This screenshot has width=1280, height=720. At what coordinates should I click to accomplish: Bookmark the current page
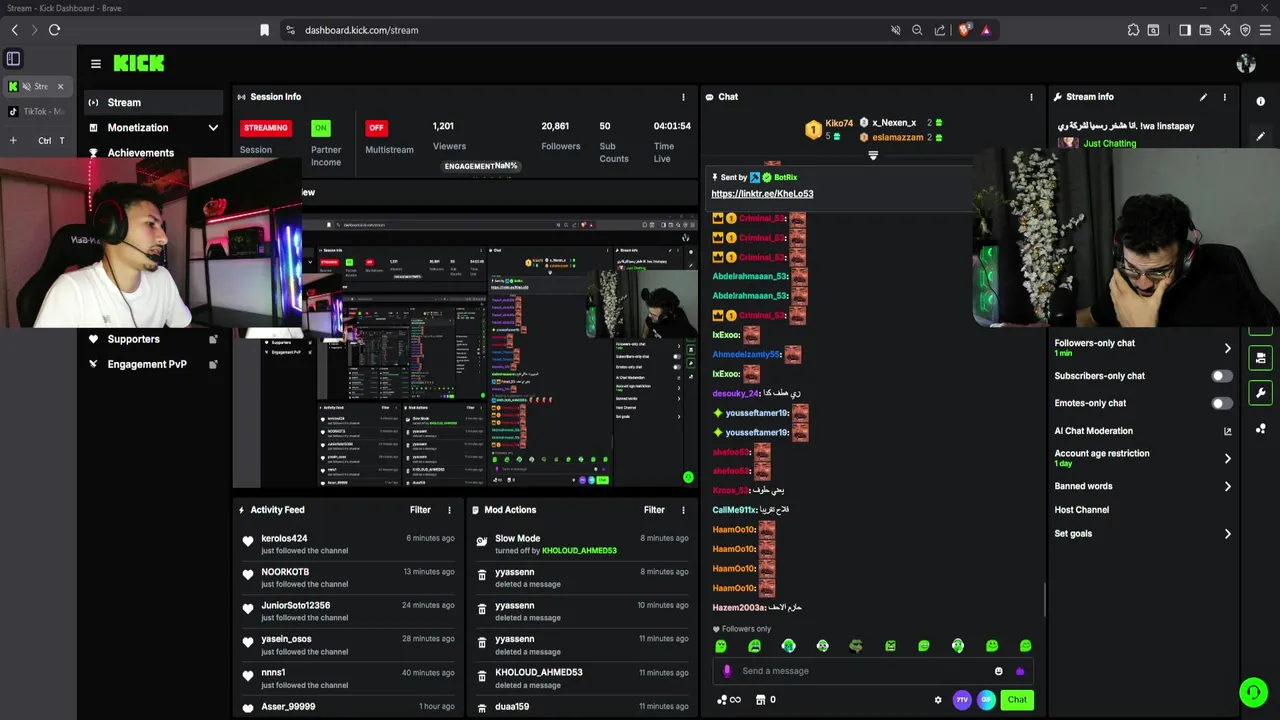(x=264, y=30)
